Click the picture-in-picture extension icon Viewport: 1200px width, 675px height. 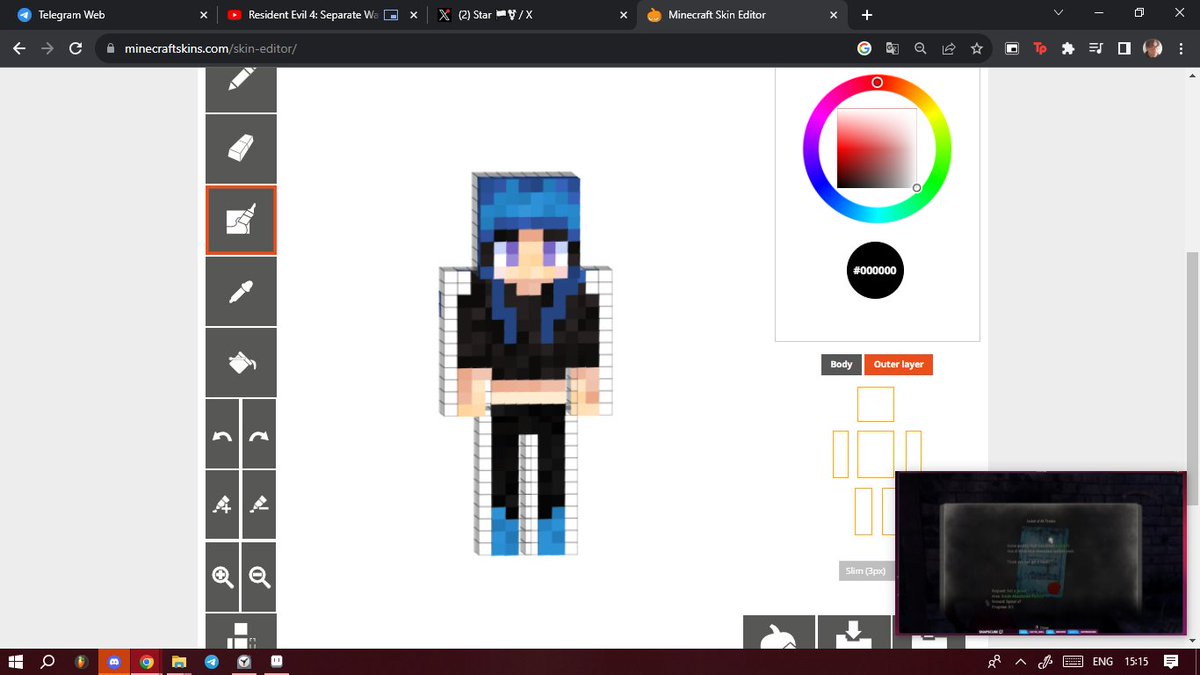1012,48
